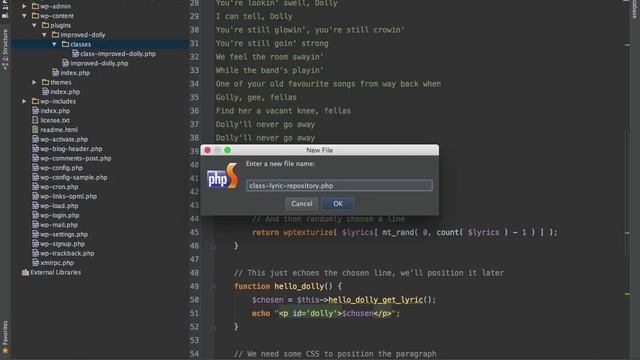Click the improved-dolly.php file icon
640x360 pixels.
pos(65,63)
